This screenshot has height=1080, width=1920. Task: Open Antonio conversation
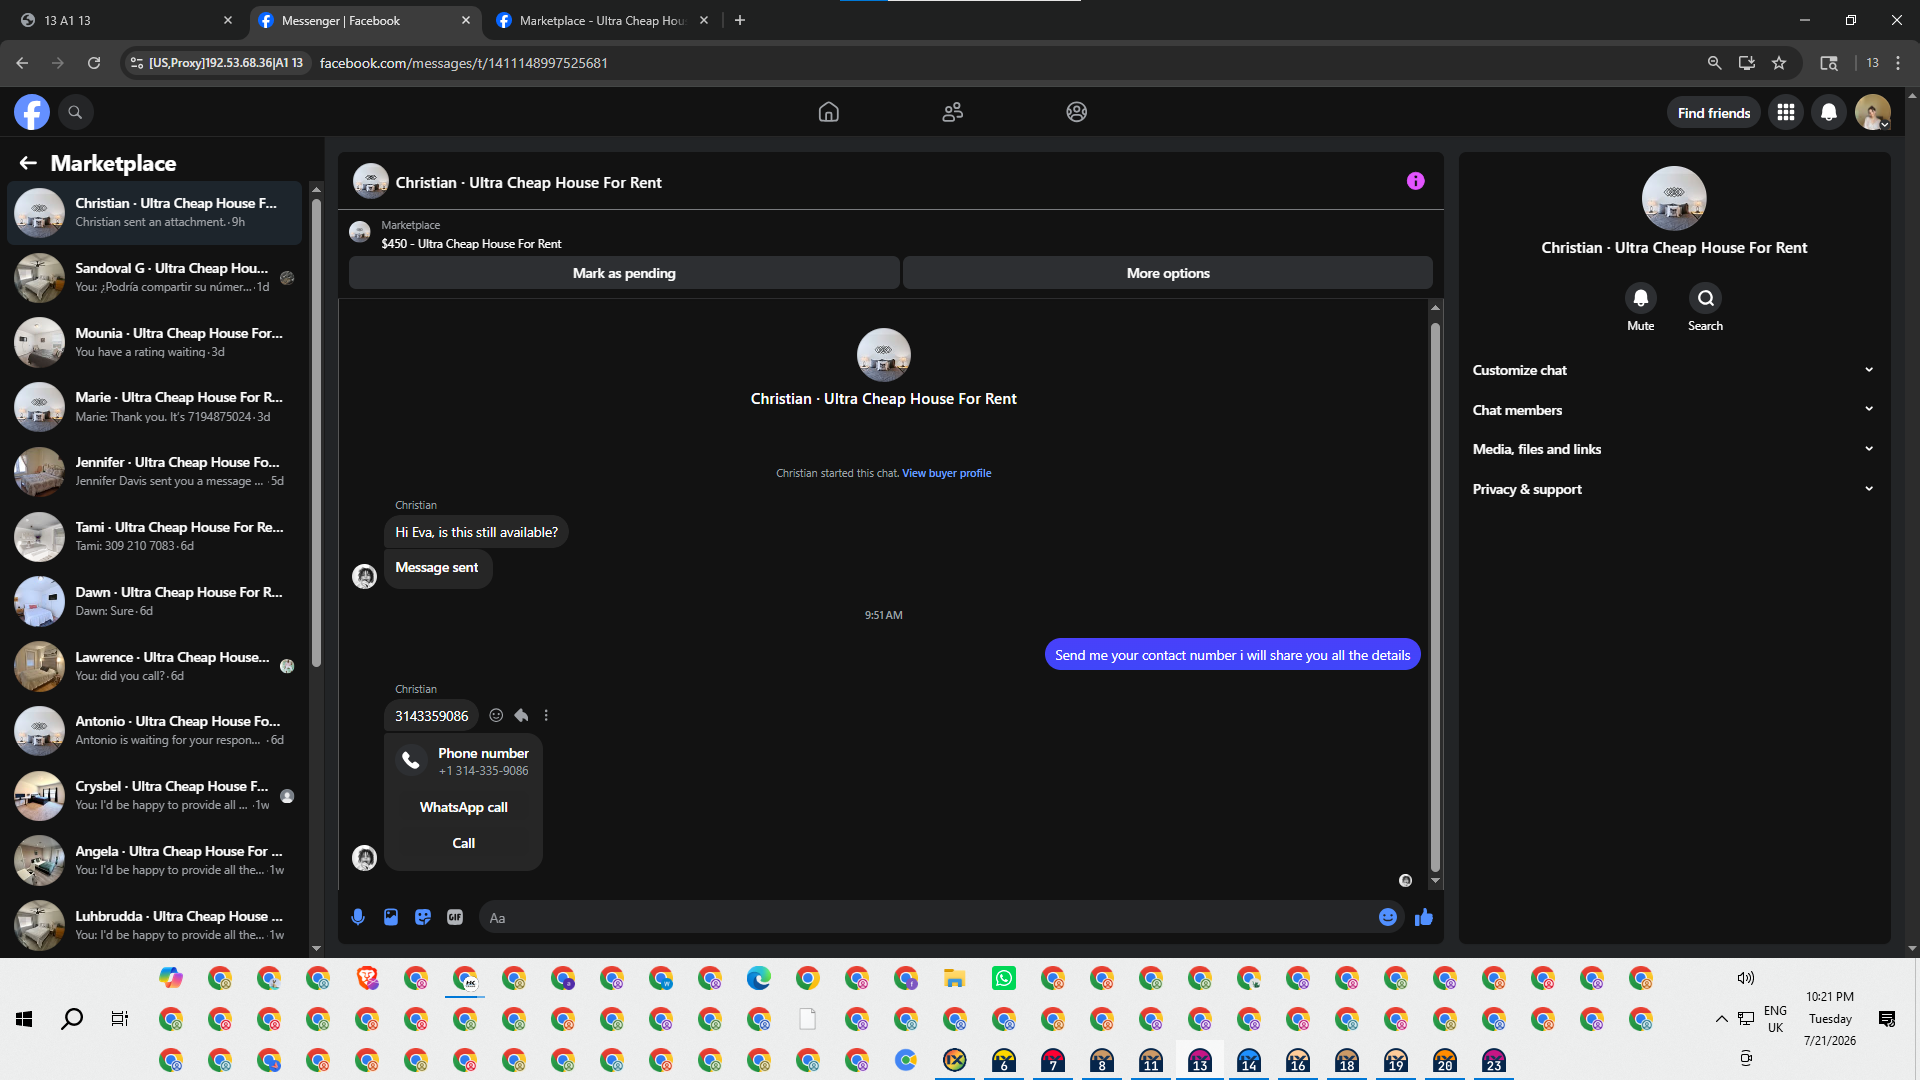tap(155, 730)
